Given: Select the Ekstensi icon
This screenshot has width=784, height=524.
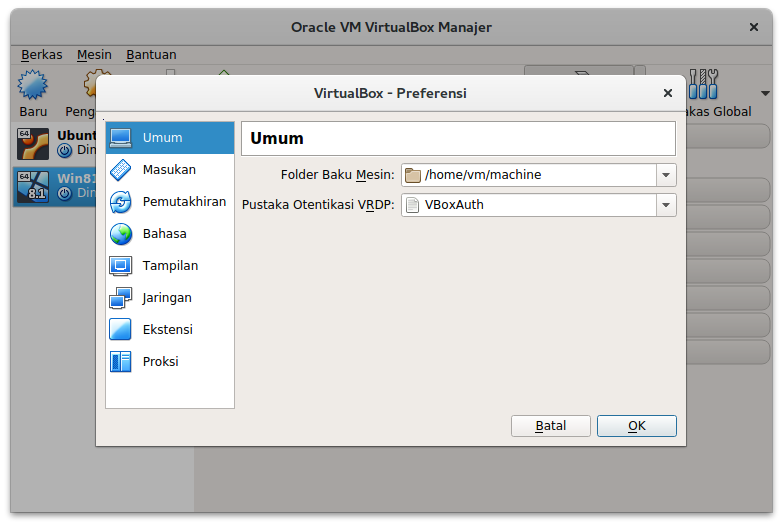Looking at the screenshot, I should pyautogui.click(x=120, y=330).
